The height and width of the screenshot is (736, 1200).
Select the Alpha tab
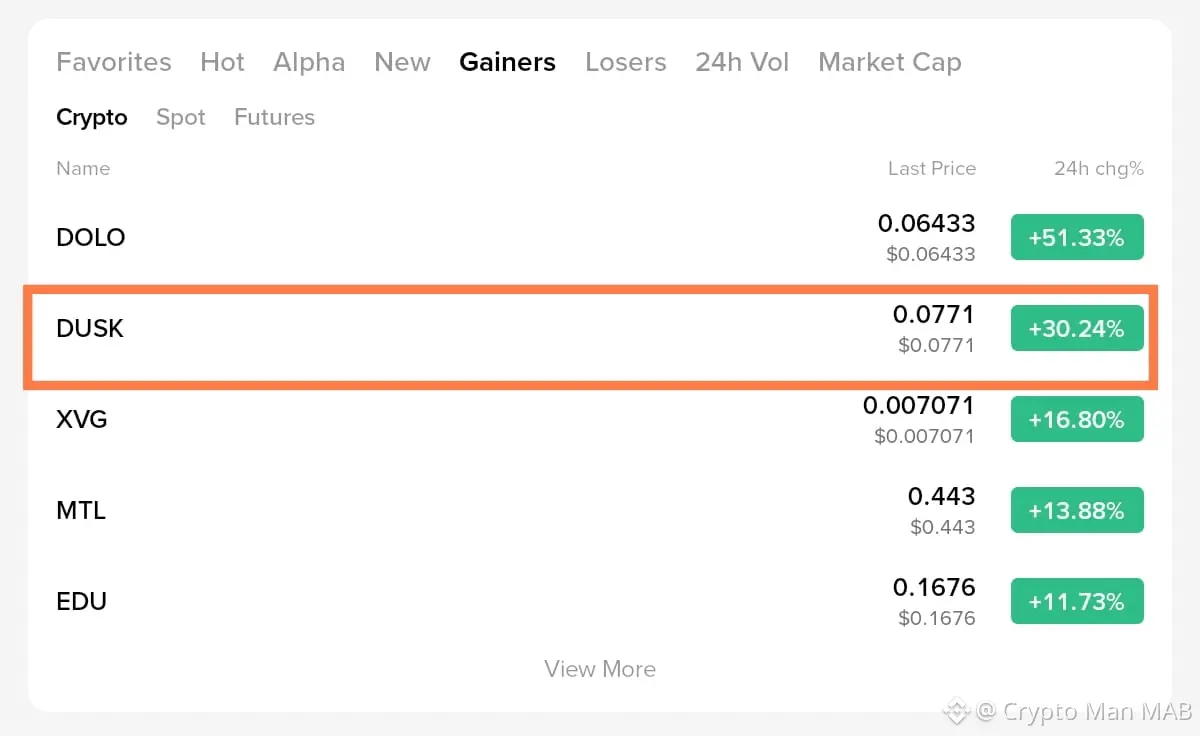coord(309,62)
